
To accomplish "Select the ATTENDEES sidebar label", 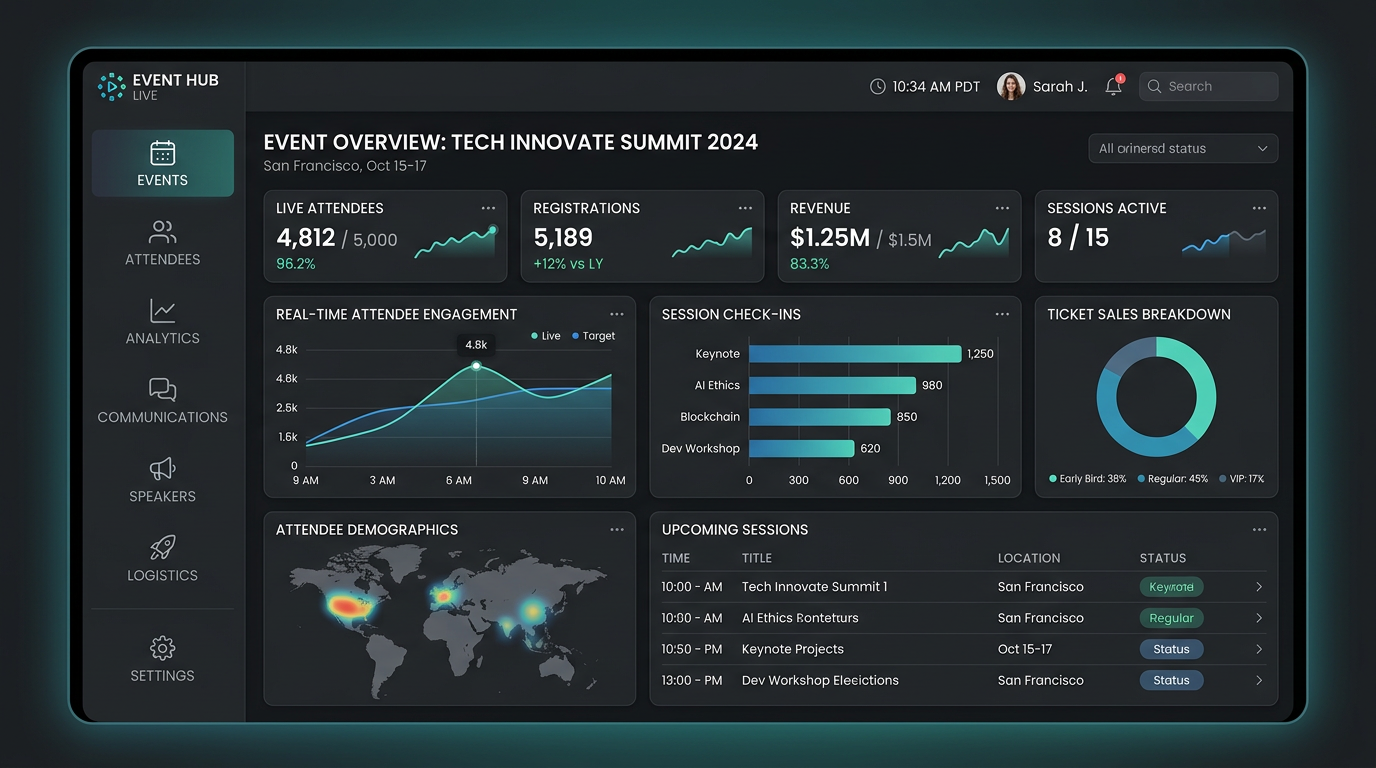I will [x=163, y=259].
